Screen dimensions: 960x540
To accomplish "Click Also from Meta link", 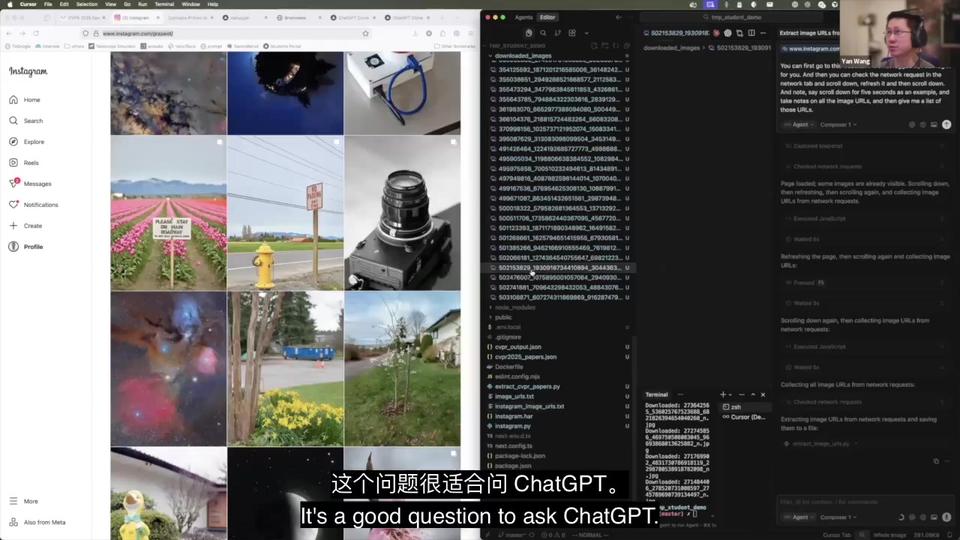I will click(37, 522).
